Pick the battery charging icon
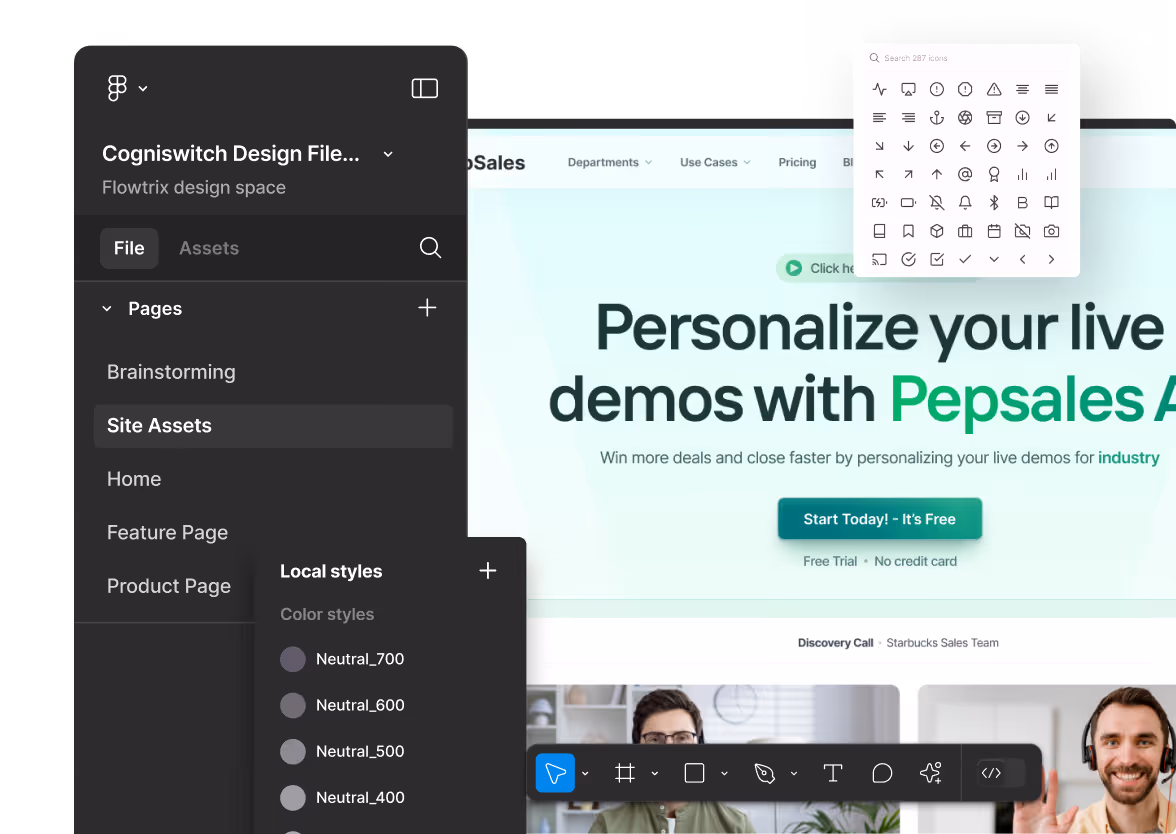This screenshot has height=834, width=1176. 880,202
